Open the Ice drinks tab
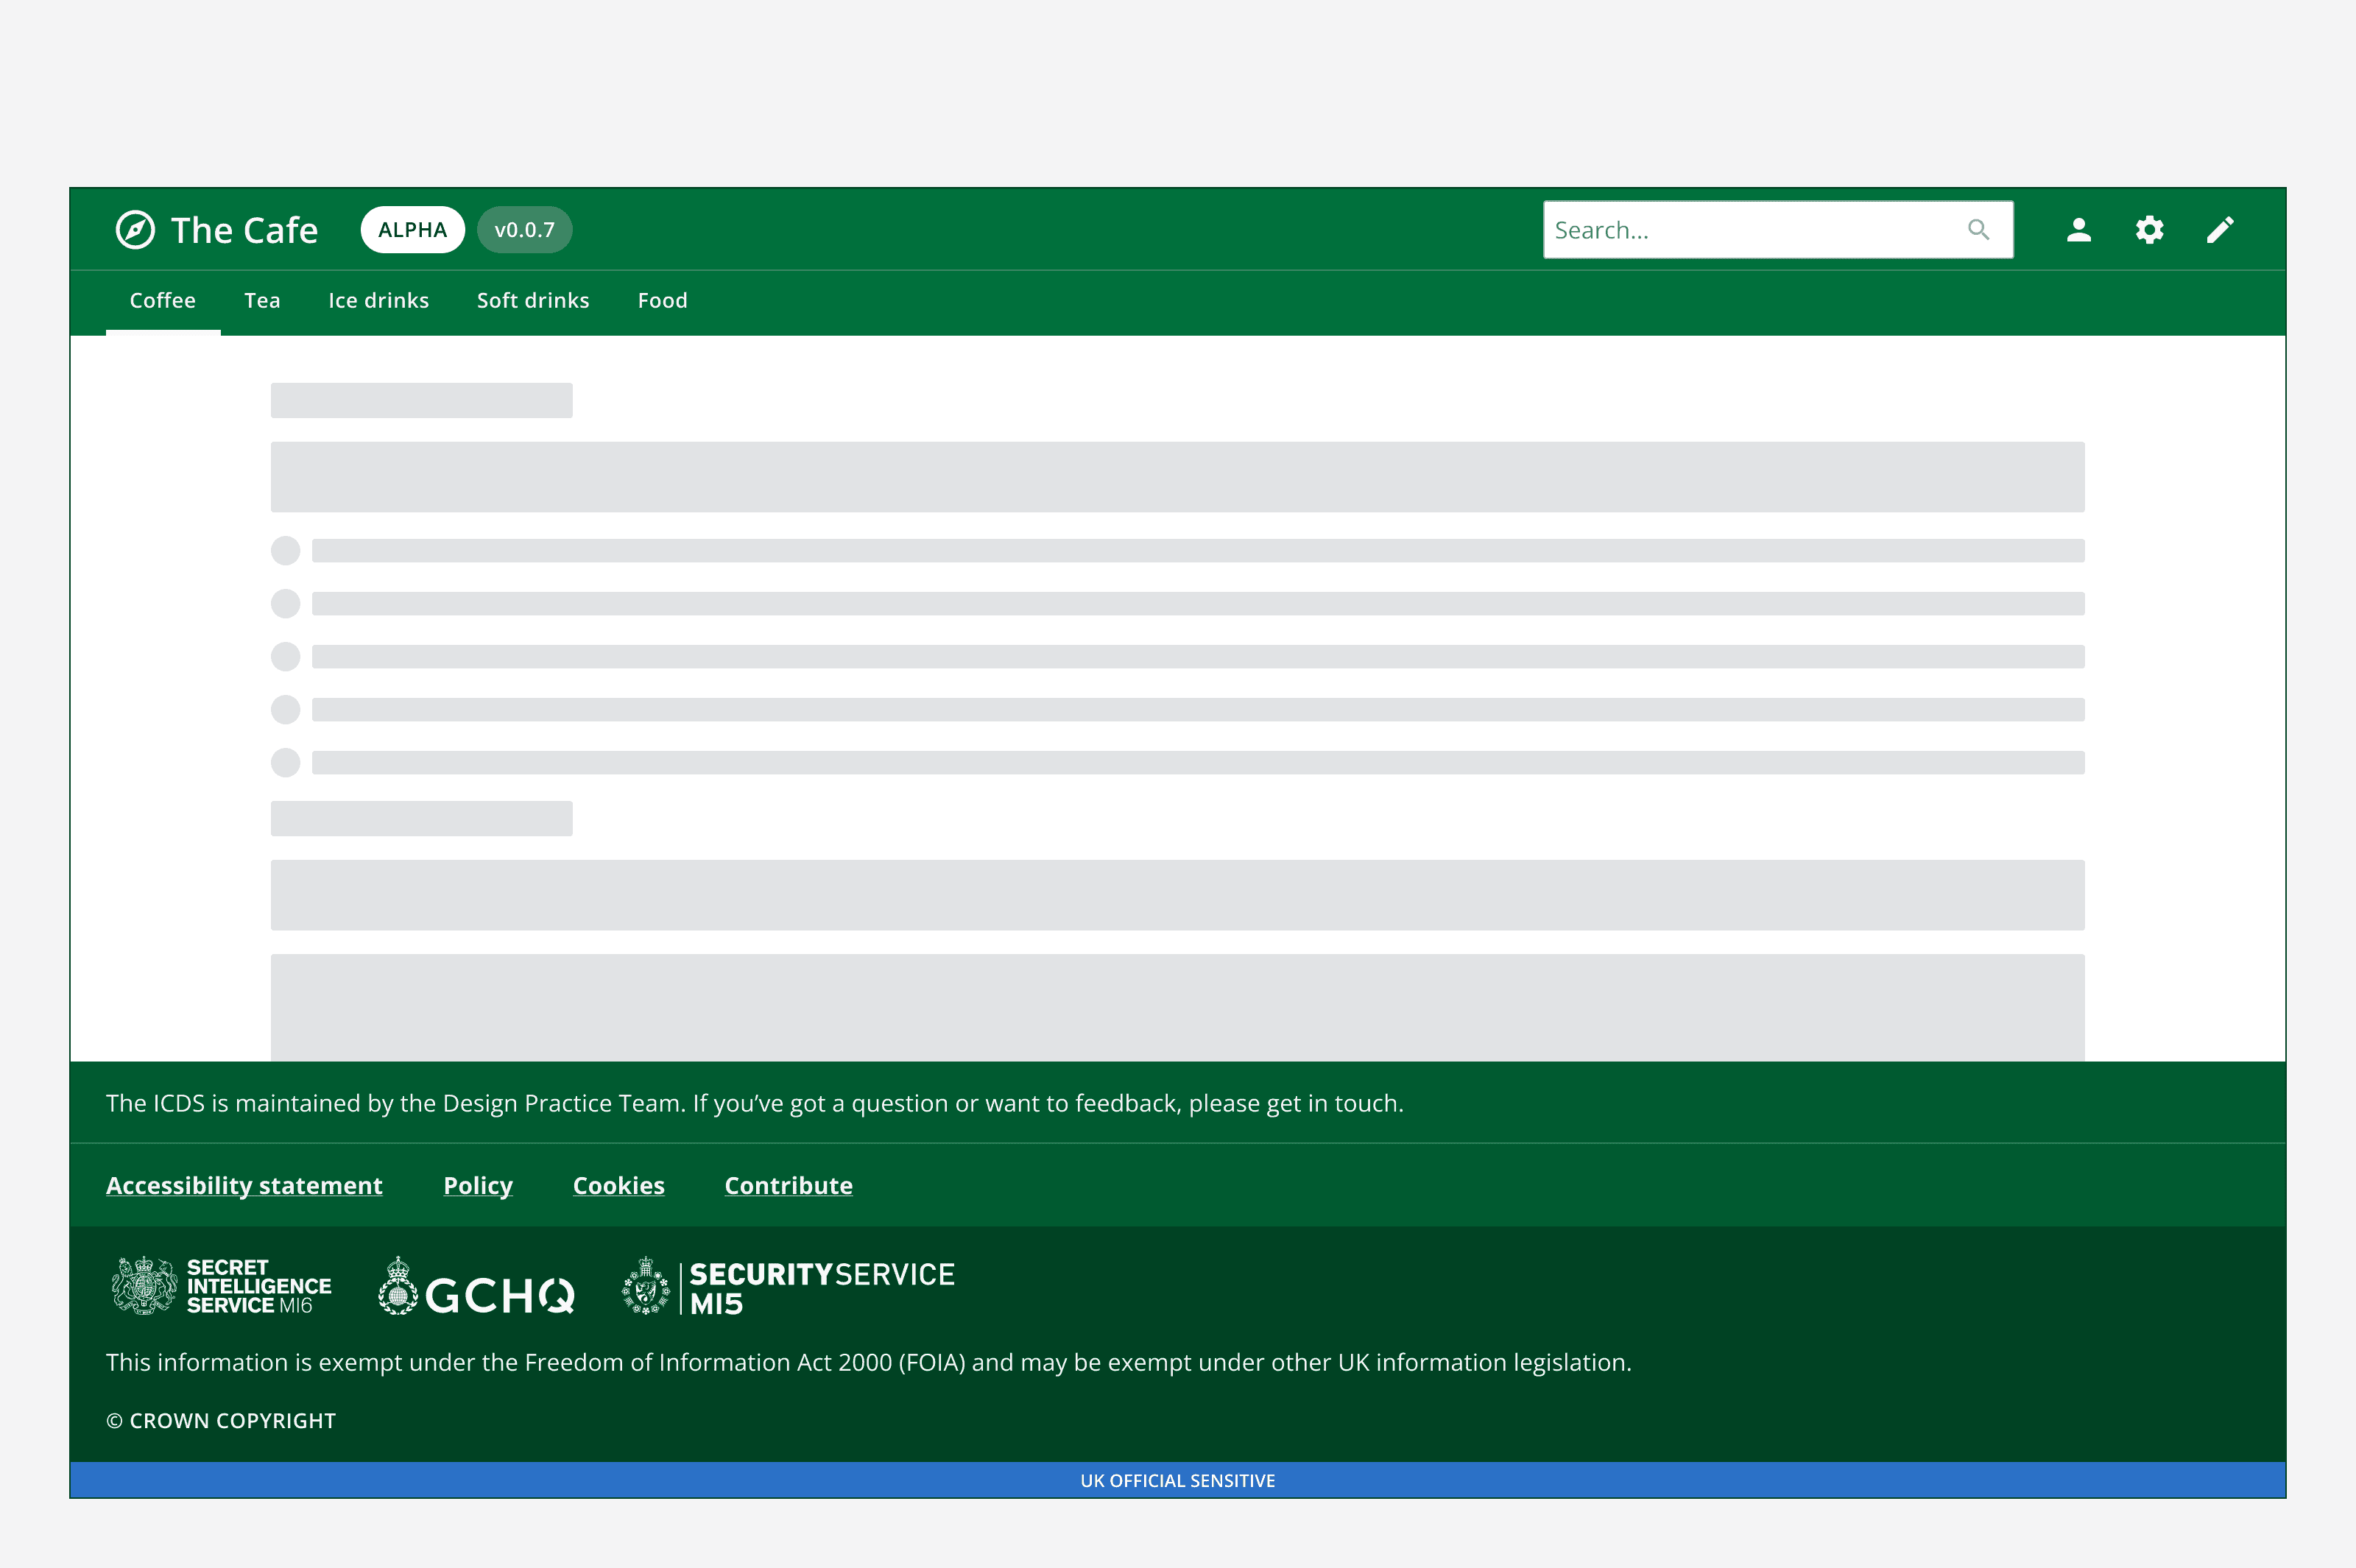Image resolution: width=2356 pixels, height=1568 pixels. (378, 300)
